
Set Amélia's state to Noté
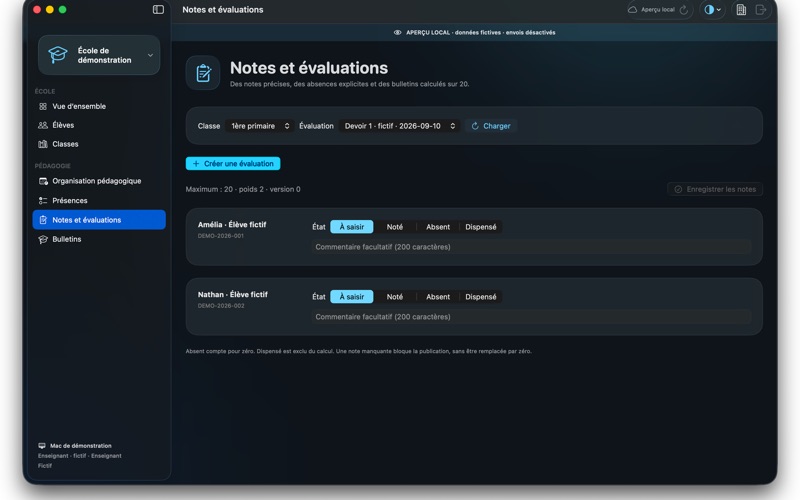[394, 227]
